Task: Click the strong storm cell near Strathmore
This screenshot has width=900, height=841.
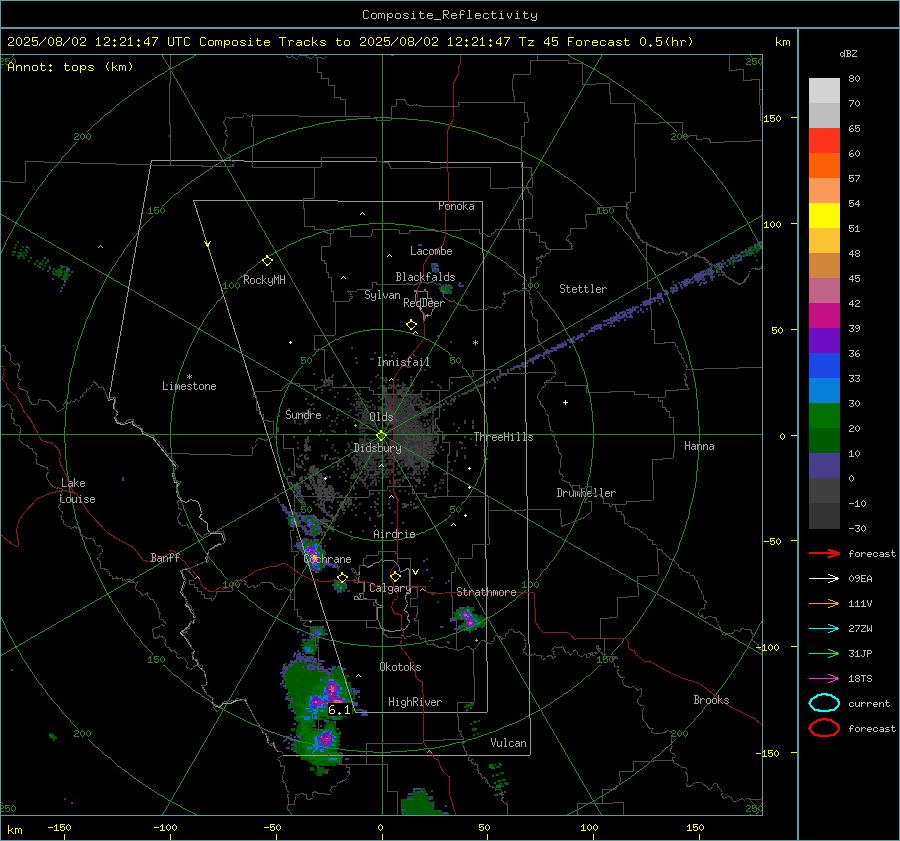Action: [x=468, y=619]
